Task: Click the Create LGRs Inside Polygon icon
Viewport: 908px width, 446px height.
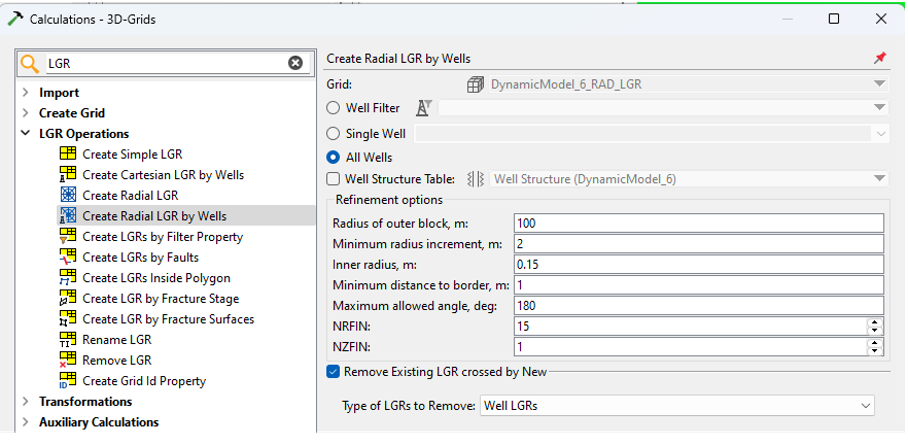Action: [x=68, y=278]
